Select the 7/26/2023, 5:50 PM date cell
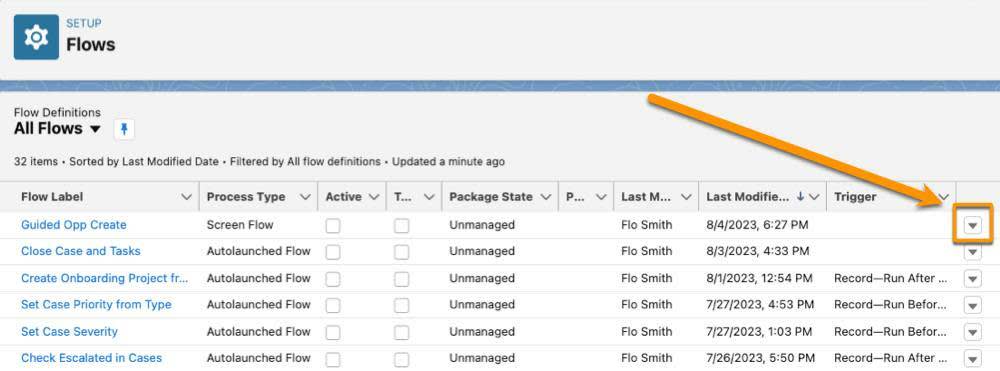Screen dimensions: 1000x371 pos(760,358)
